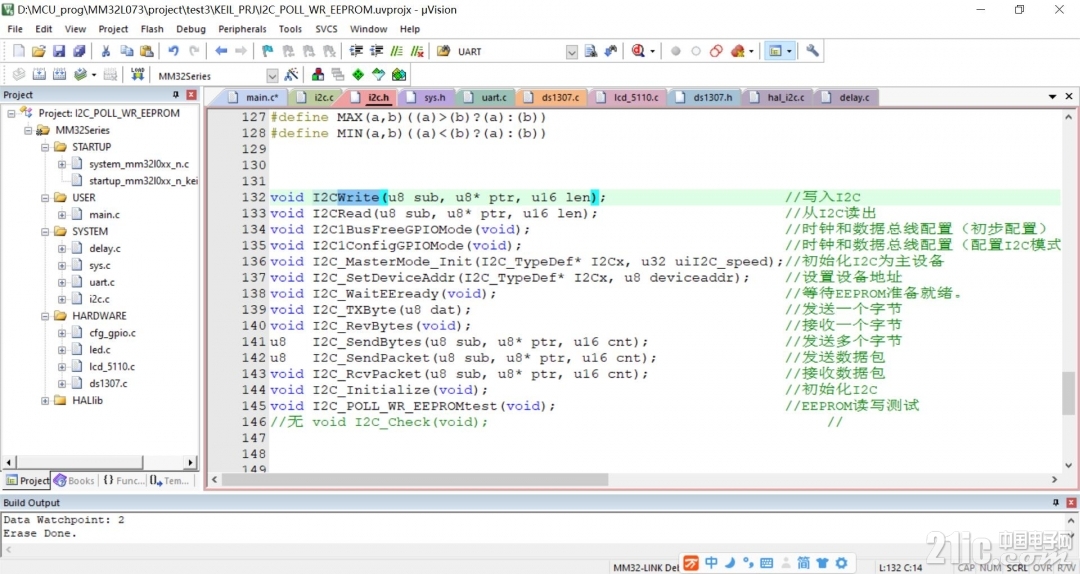Screen dimensions: 1080x574
Task: Open the File menu
Action: pyautogui.click(x=15, y=29)
